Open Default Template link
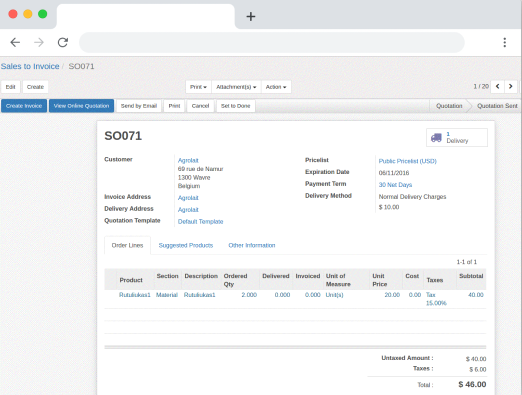522x395 pixels. (x=200, y=222)
